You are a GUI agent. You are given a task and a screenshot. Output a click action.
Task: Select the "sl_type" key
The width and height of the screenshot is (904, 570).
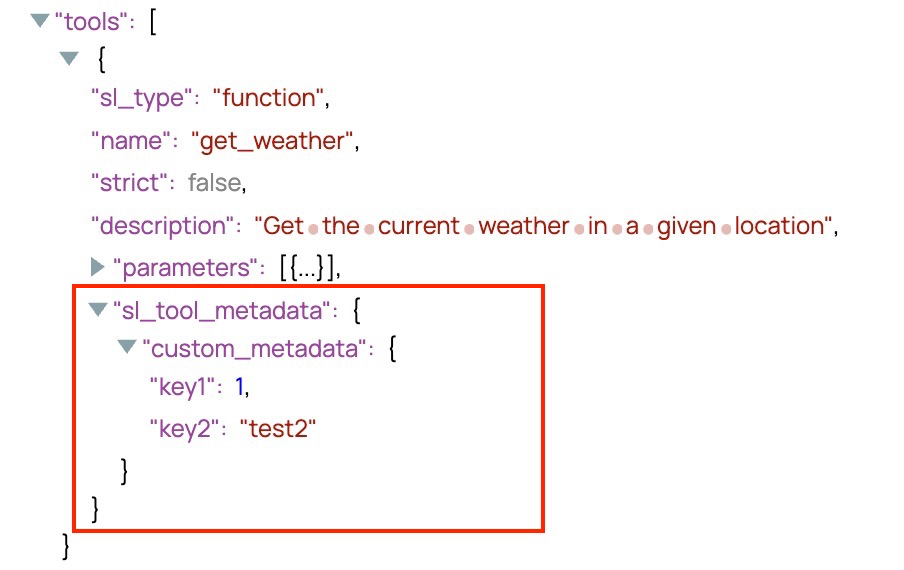tap(140, 99)
